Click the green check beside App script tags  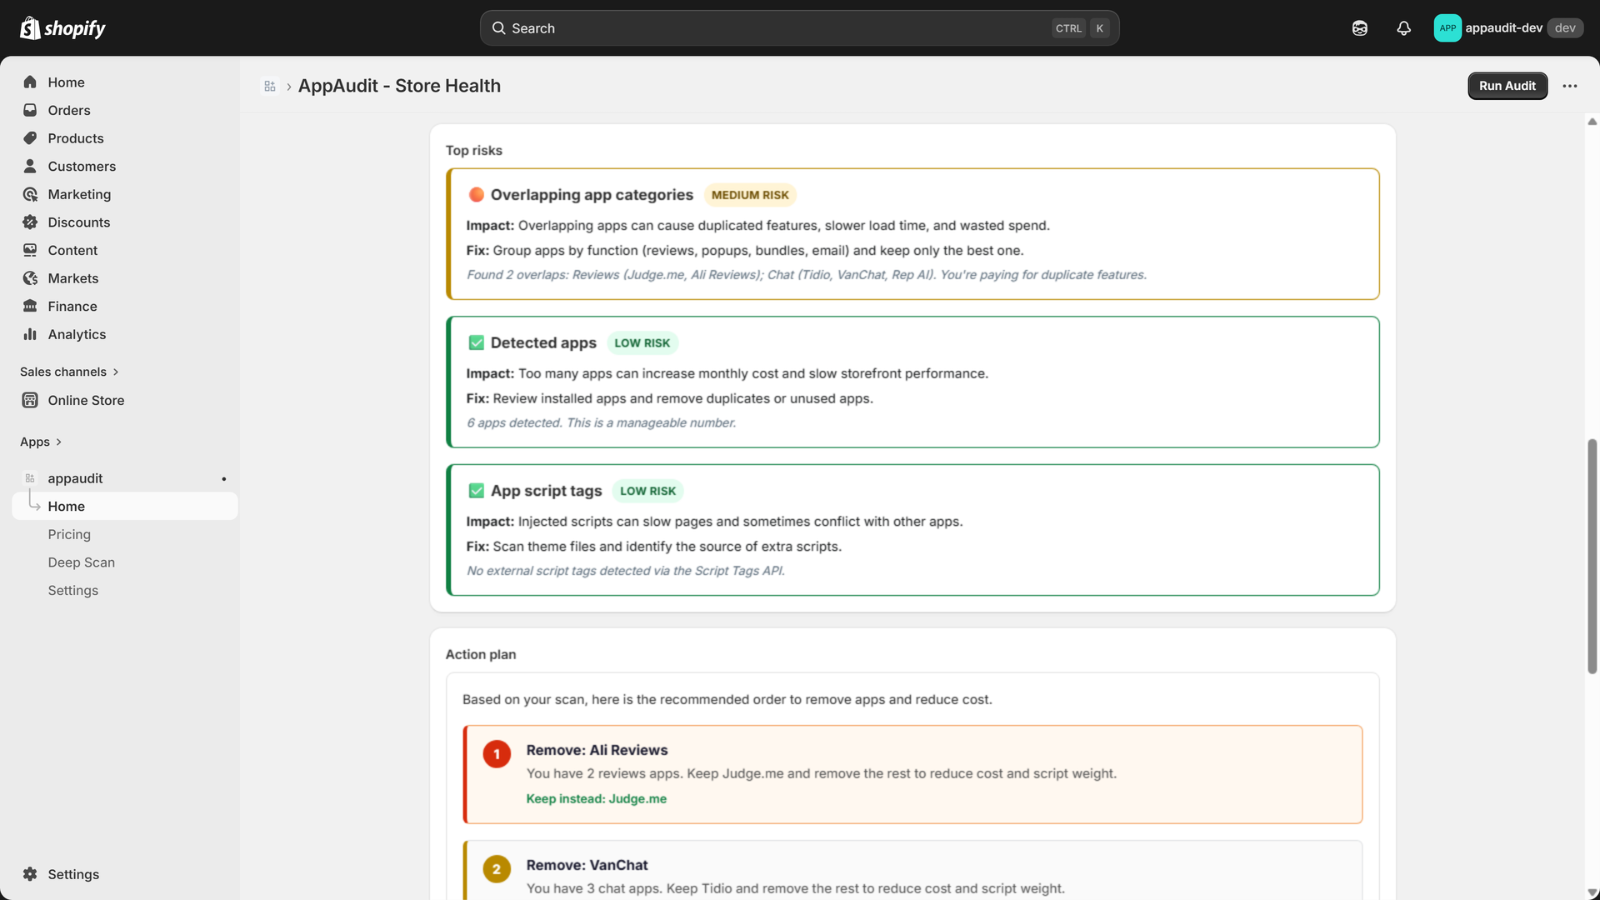pos(477,491)
